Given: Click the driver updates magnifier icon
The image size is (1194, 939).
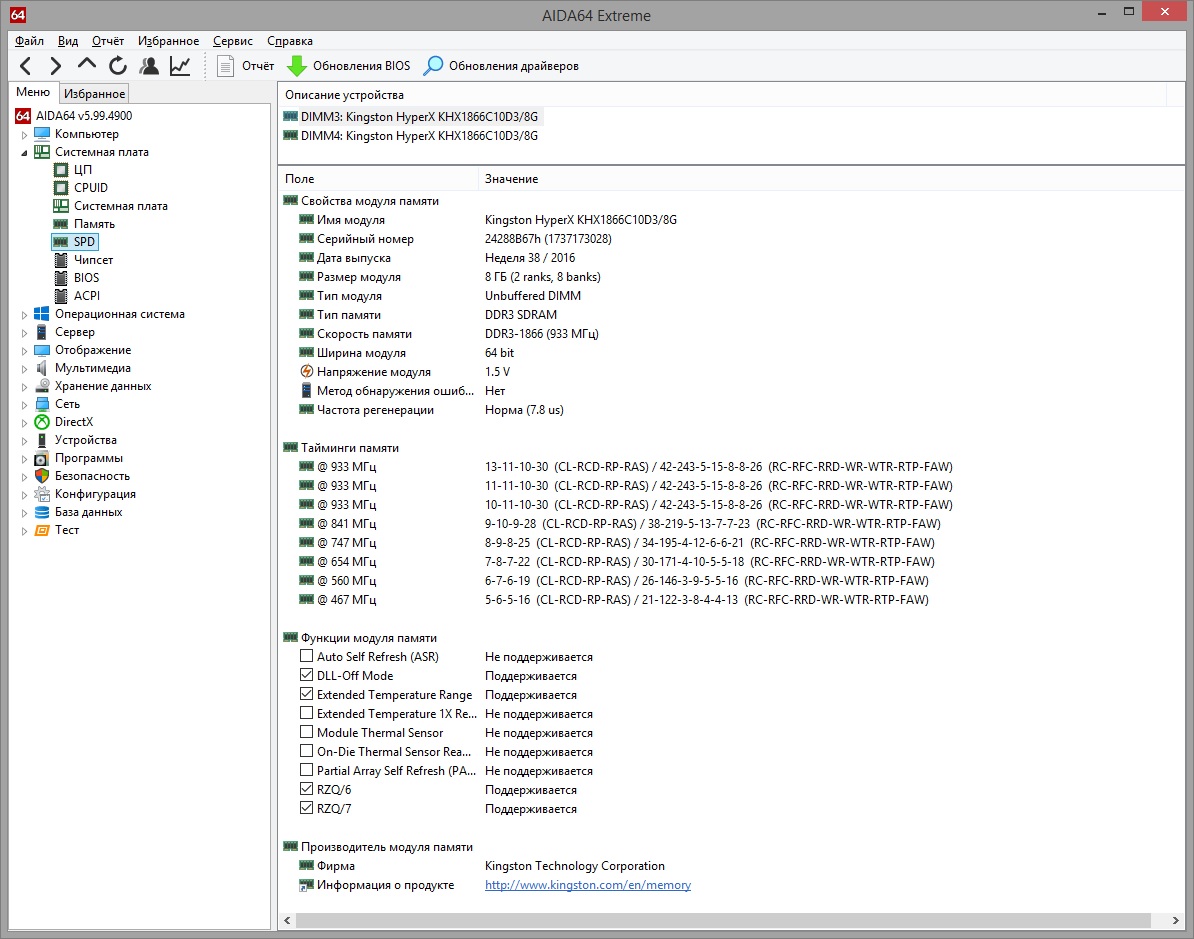Looking at the screenshot, I should (x=433, y=65).
